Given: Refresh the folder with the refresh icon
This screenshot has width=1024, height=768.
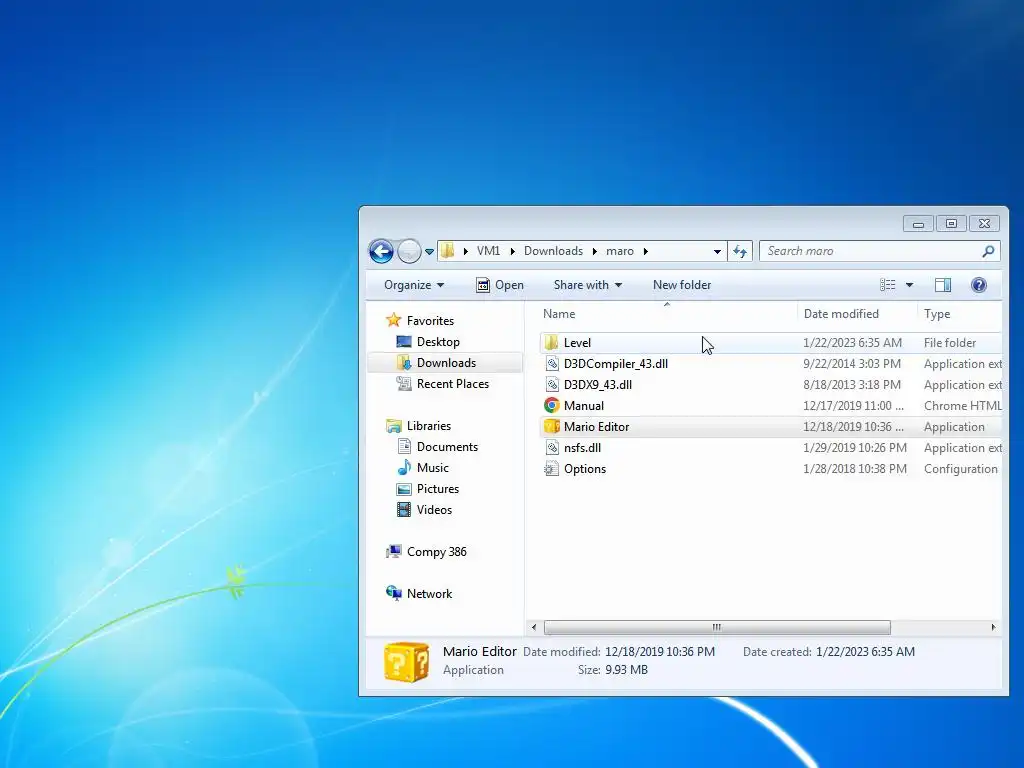Looking at the screenshot, I should [740, 251].
